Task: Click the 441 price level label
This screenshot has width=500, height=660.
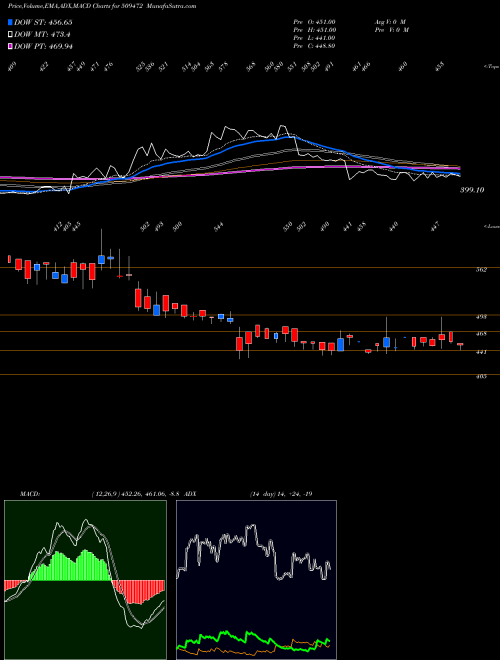Action: 482,352
